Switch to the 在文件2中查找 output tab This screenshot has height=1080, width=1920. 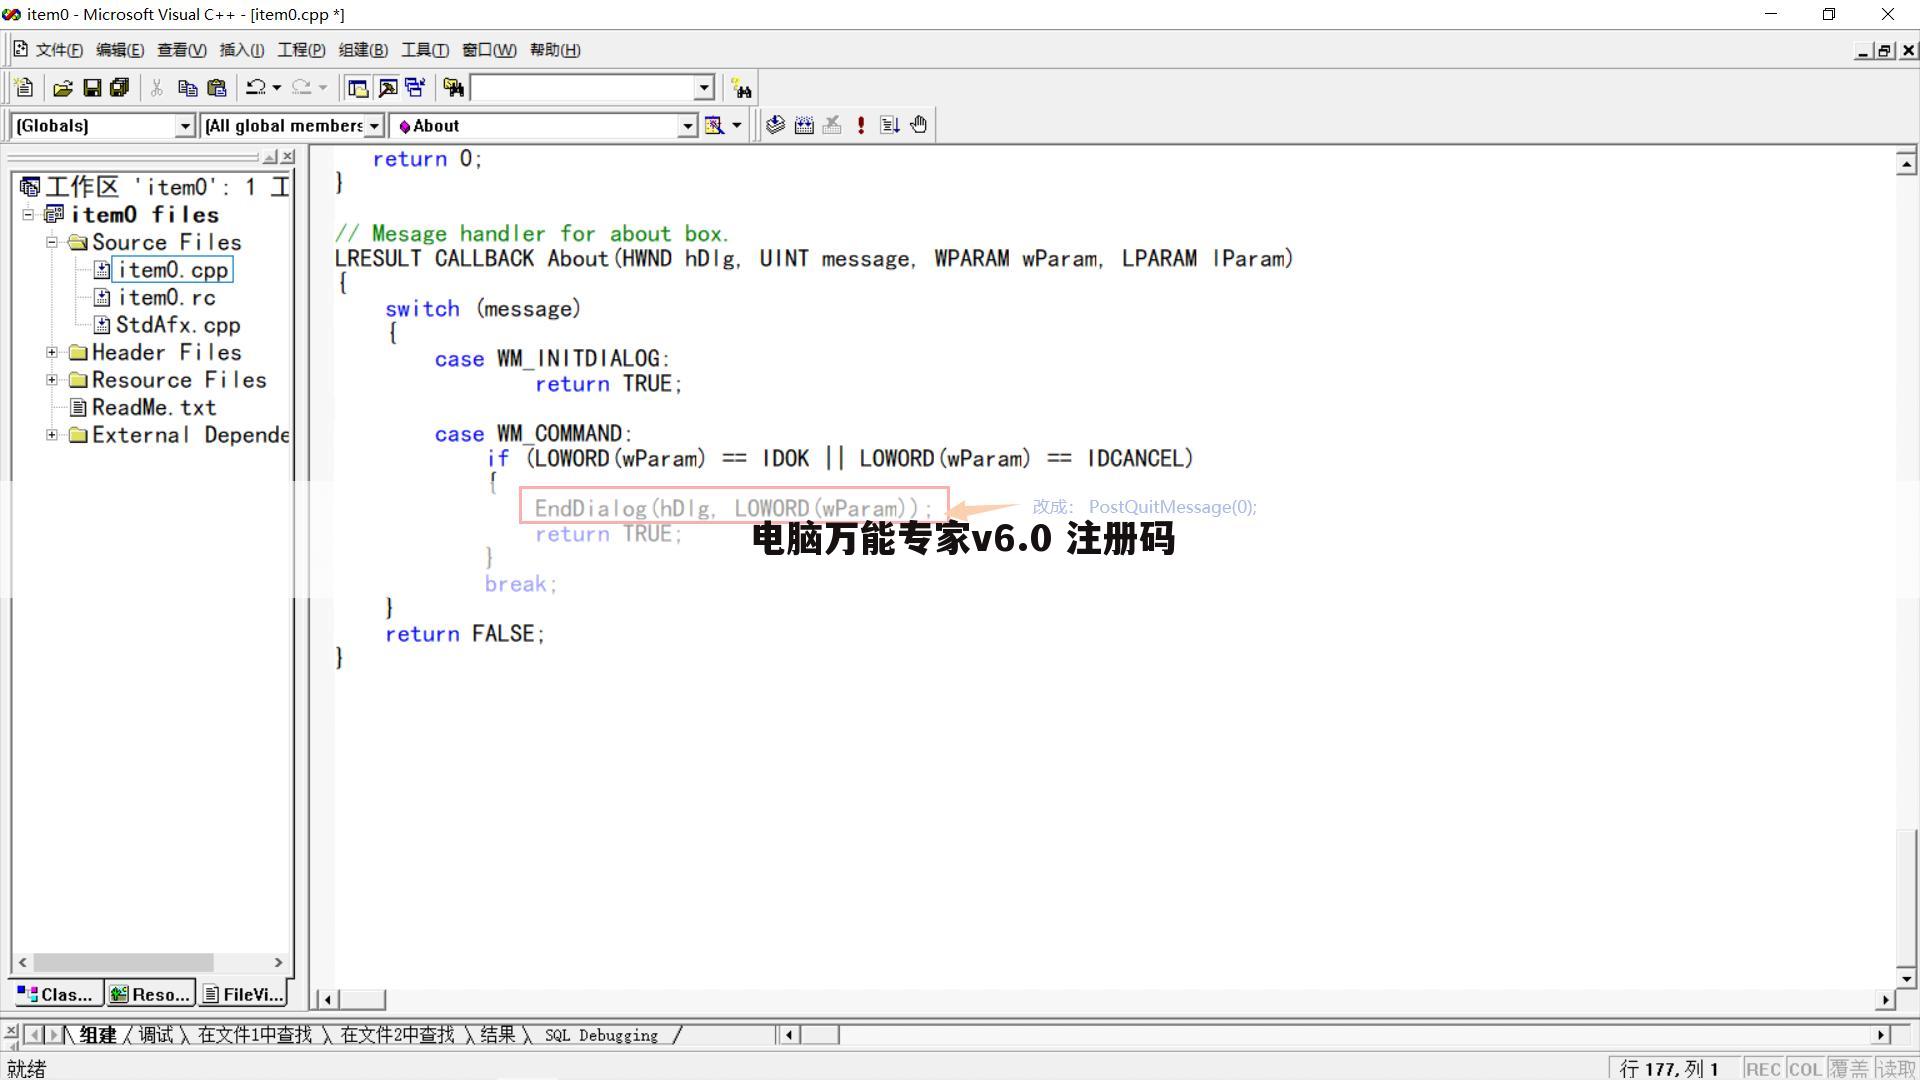(x=397, y=1035)
